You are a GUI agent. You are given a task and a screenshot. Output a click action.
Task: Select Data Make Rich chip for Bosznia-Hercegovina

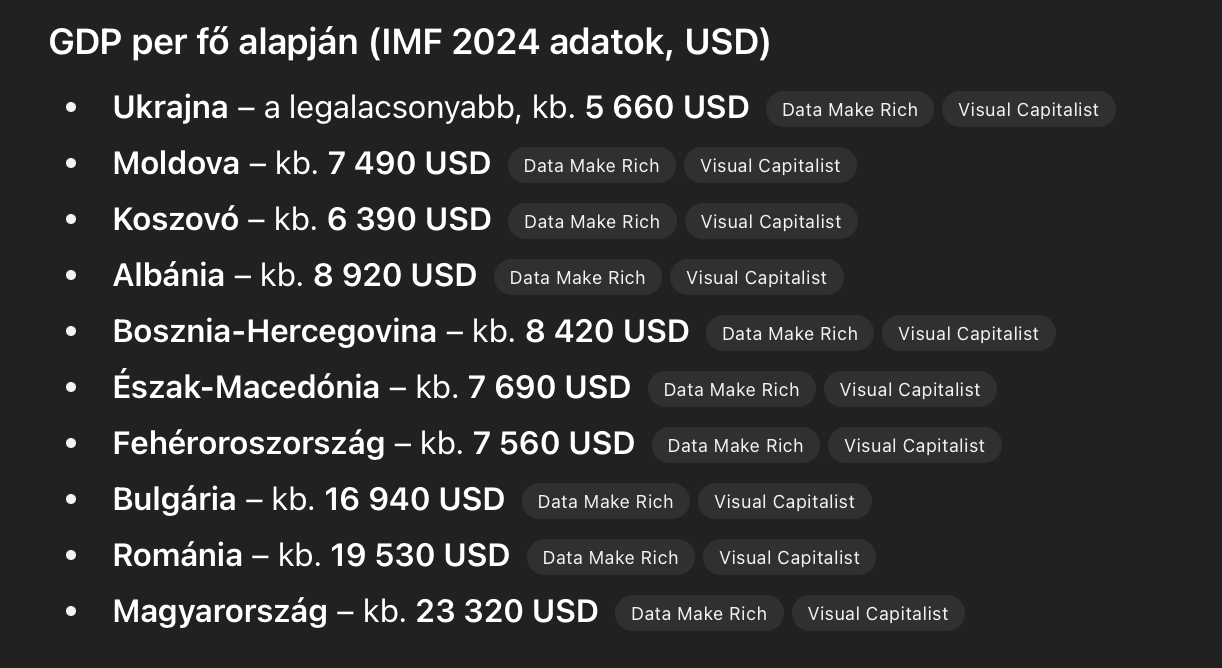(790, 334)
